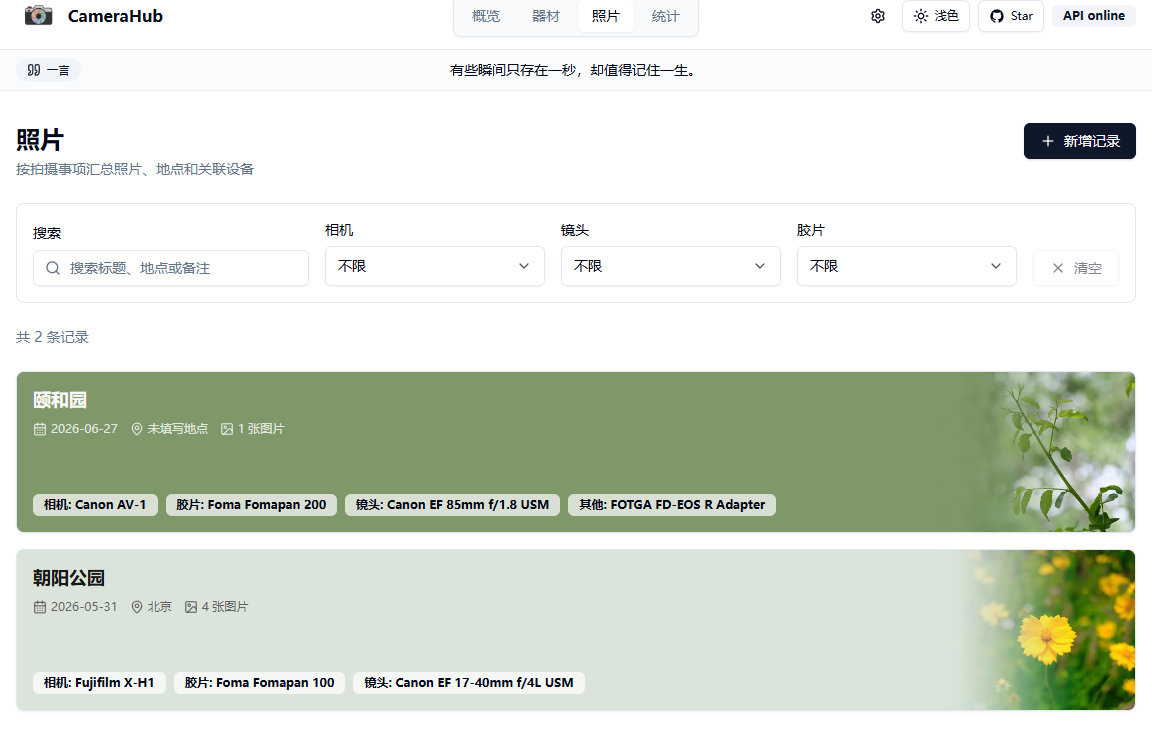Image resolution: width=1152 pixels, height=743 pixels.
Task: Click the image icon beside 1 张图片
Action: click(227, 429)
